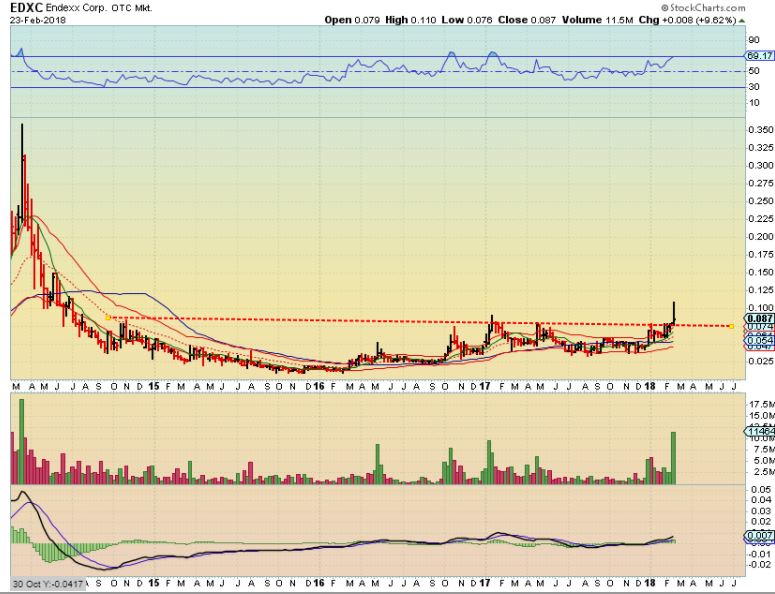
Task: Click the 0.250 price axis label
Action: [x=761, y=201]
